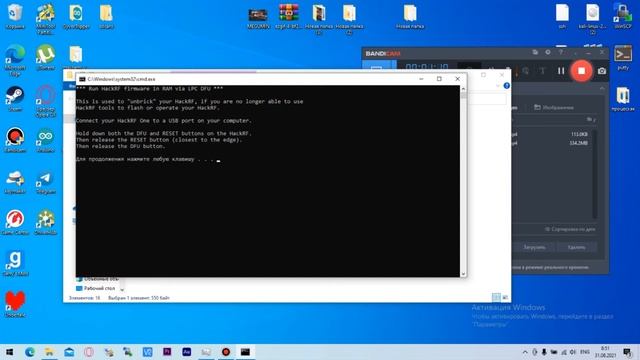
Task: Switch to Bandicam Изображения tab
Action: 554,107
